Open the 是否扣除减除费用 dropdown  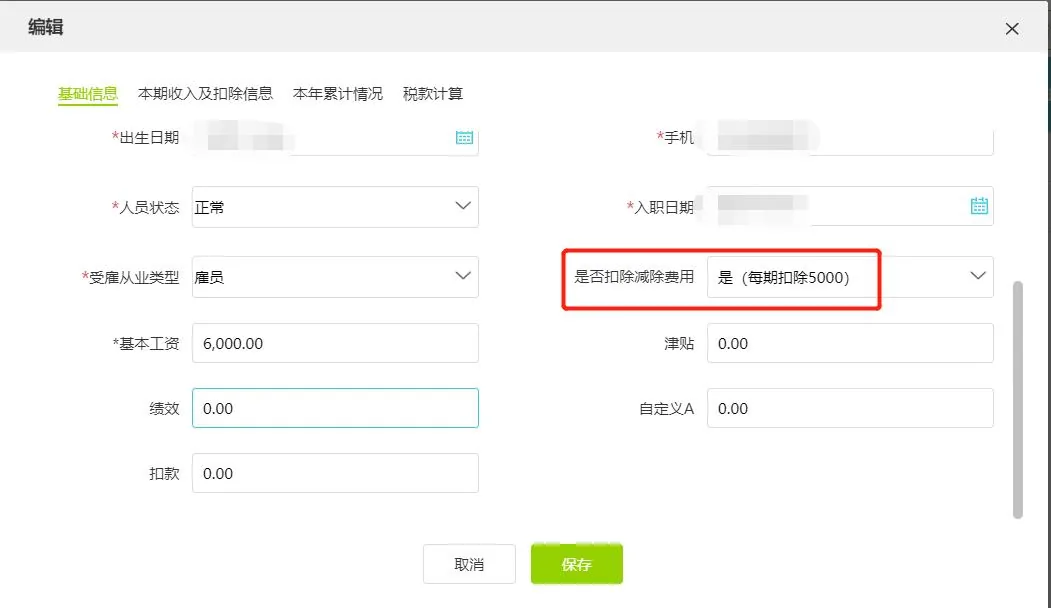tap(850, 277)
